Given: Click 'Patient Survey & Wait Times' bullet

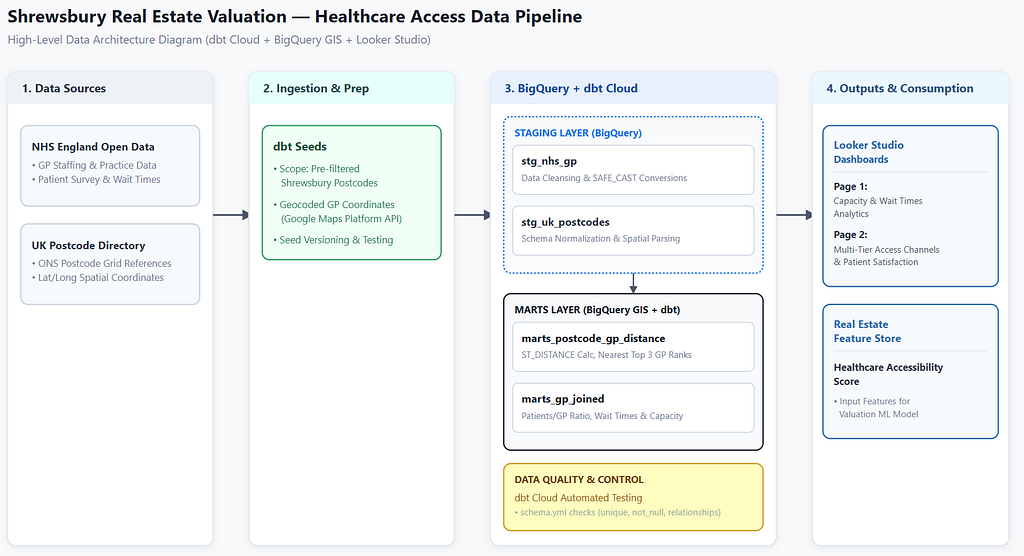Looking at the screenshot, I should click(96, 179).
